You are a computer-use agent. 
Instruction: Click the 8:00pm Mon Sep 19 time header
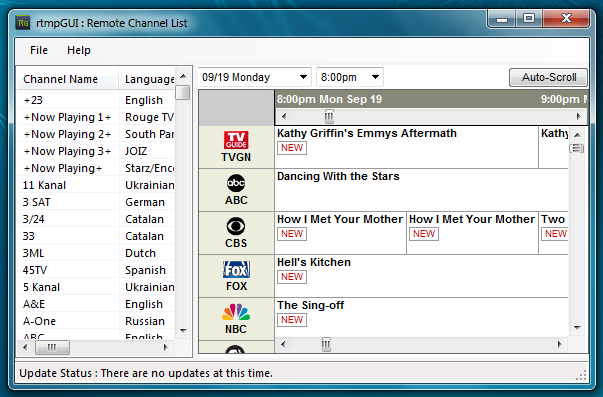click(x=330, y=99)
